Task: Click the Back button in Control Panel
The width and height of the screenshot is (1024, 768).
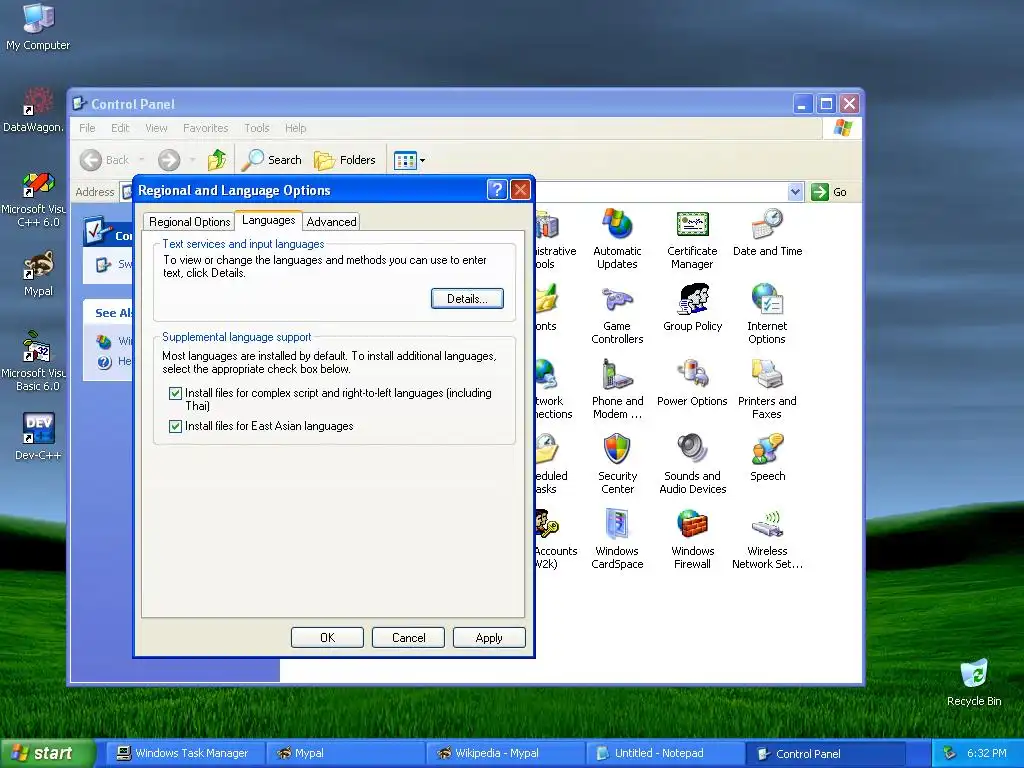Action: pos(104,159)
